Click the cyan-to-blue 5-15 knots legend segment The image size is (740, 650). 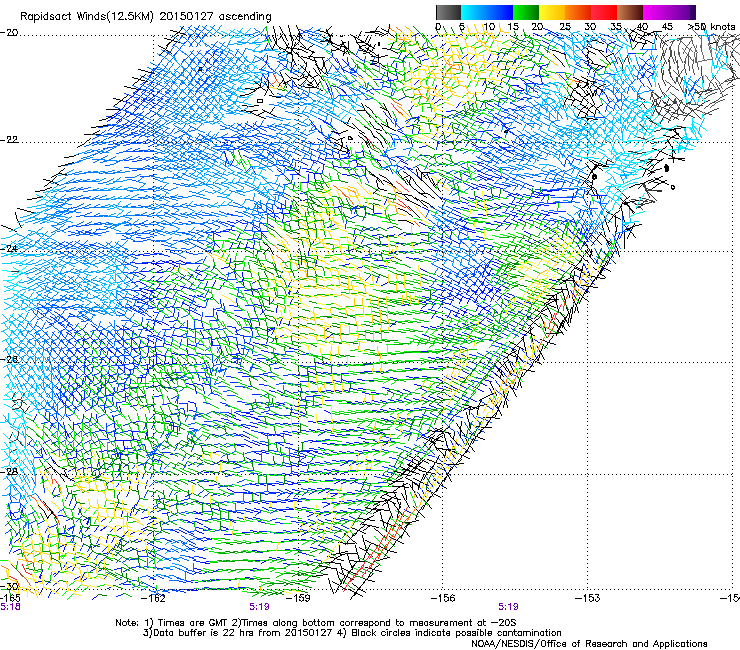(487, 12)
